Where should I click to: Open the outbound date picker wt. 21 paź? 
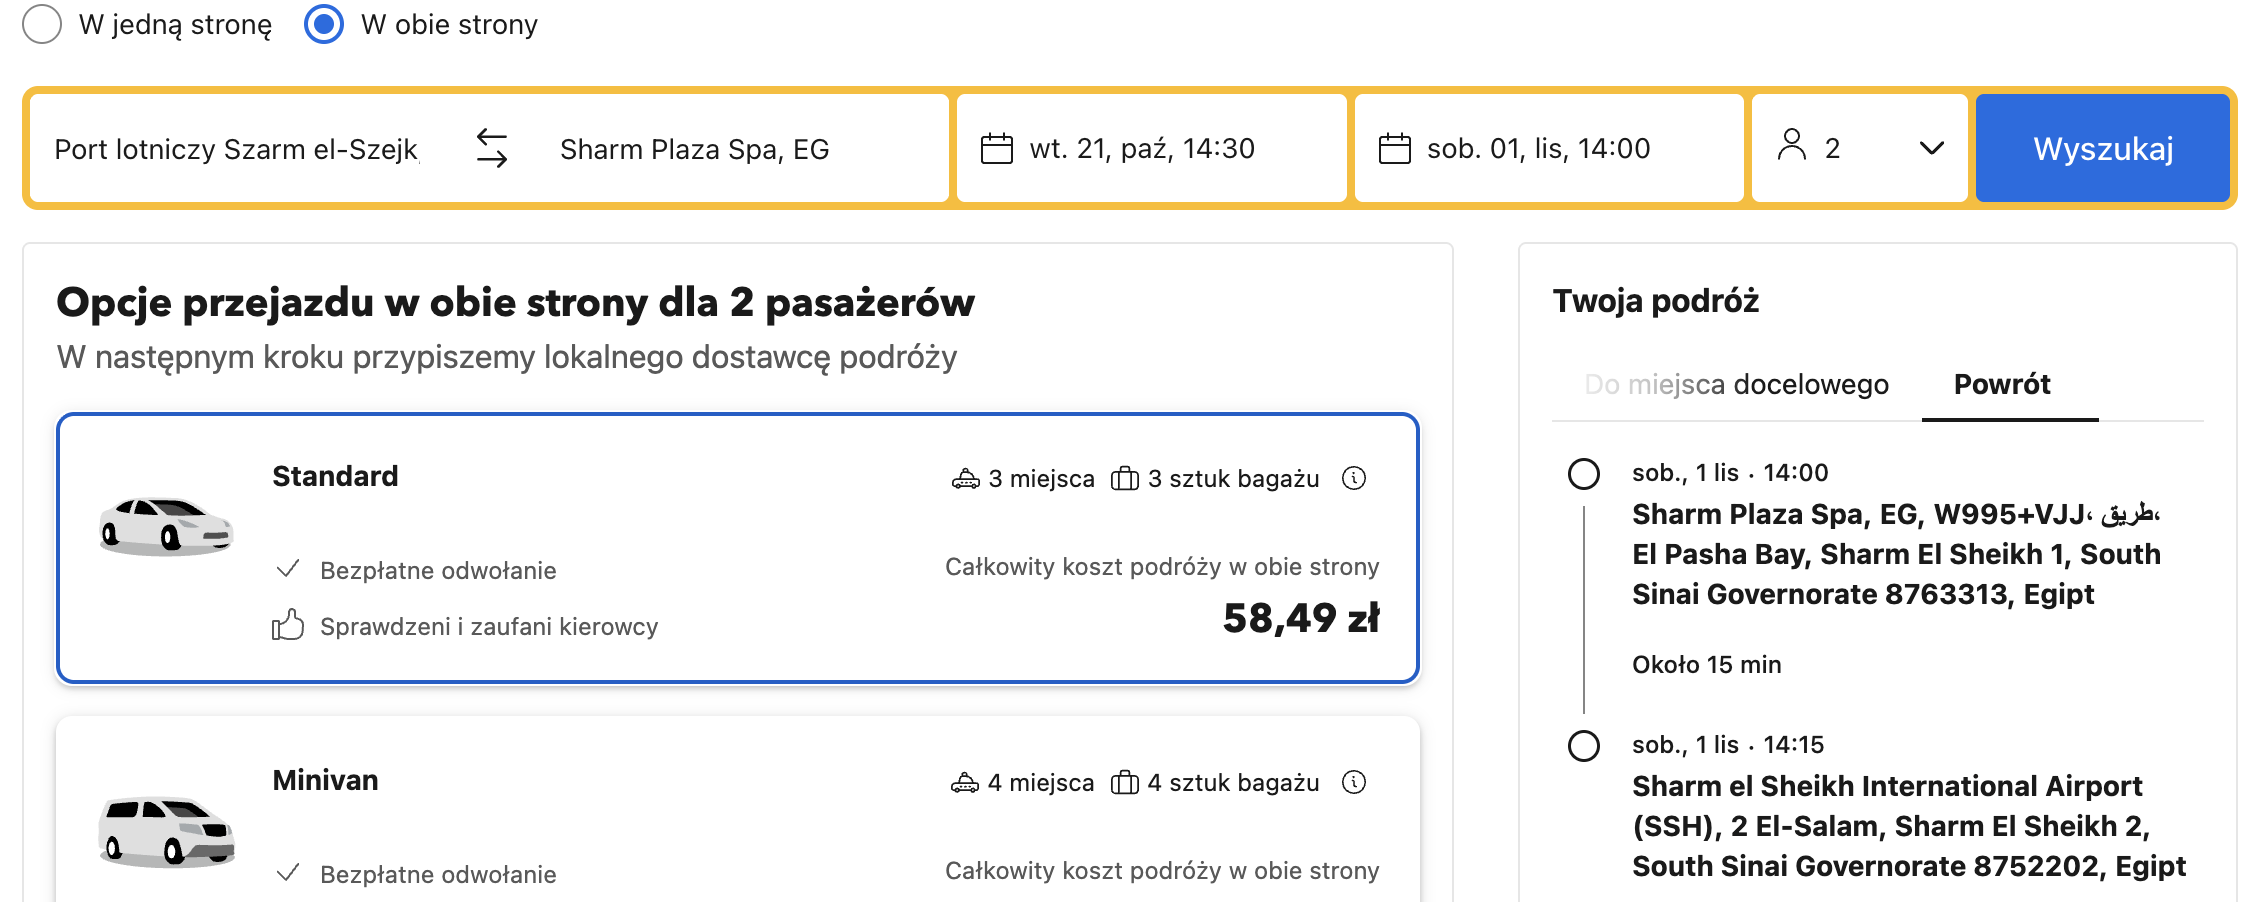point(1142,149)
